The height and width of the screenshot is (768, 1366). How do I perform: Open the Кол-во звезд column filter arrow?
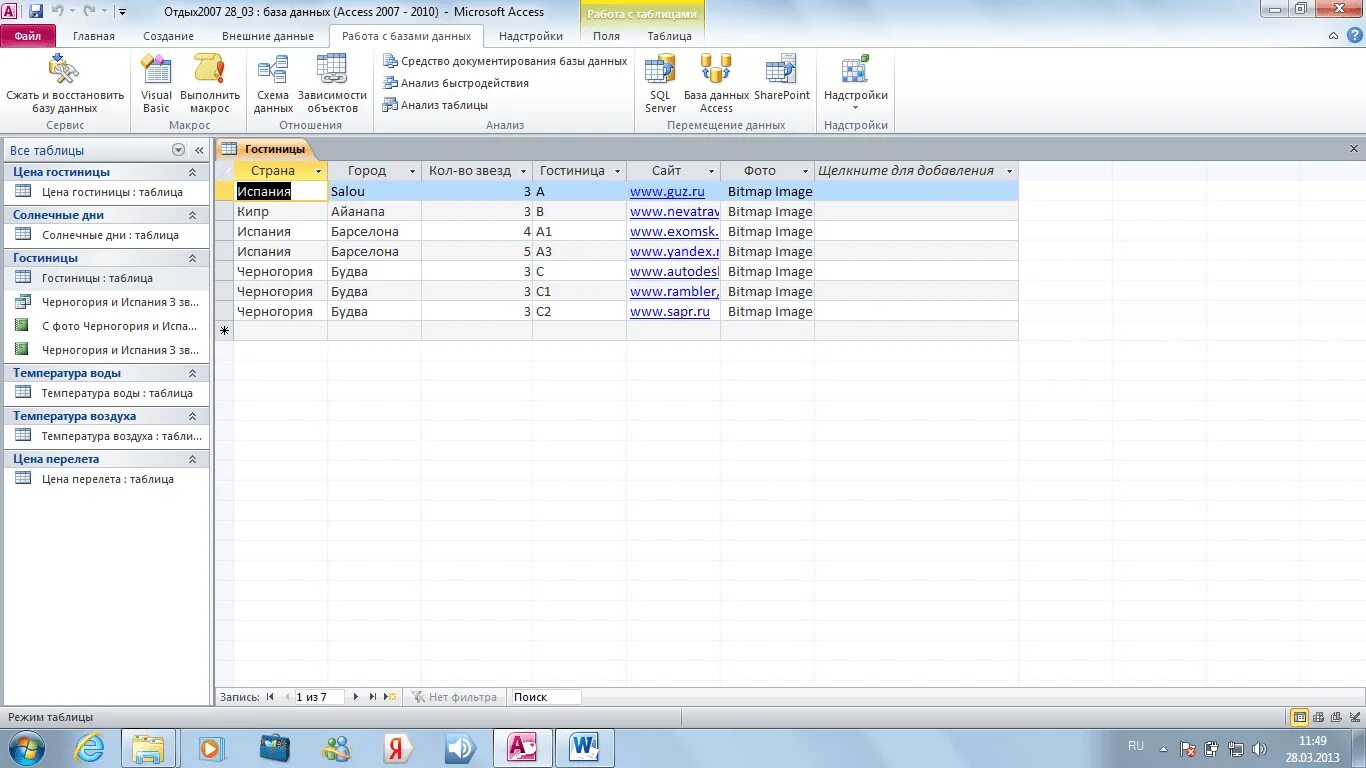[x=524, y=172]
